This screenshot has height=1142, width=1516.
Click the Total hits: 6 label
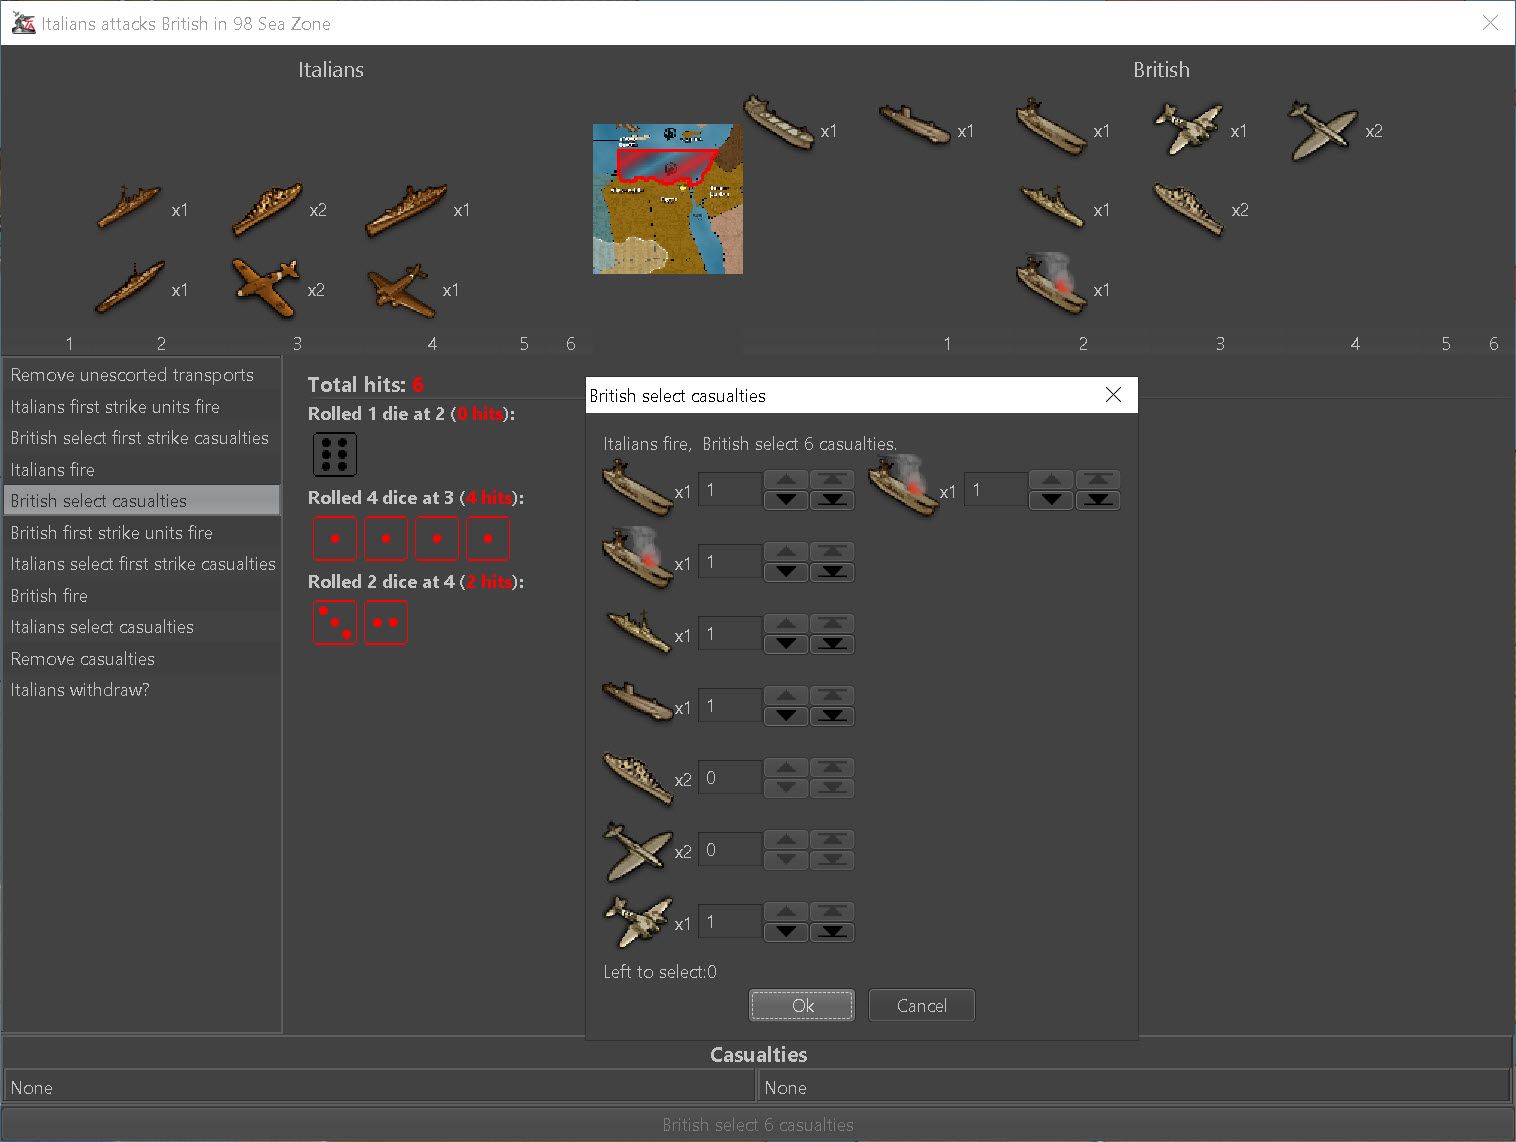366,384
